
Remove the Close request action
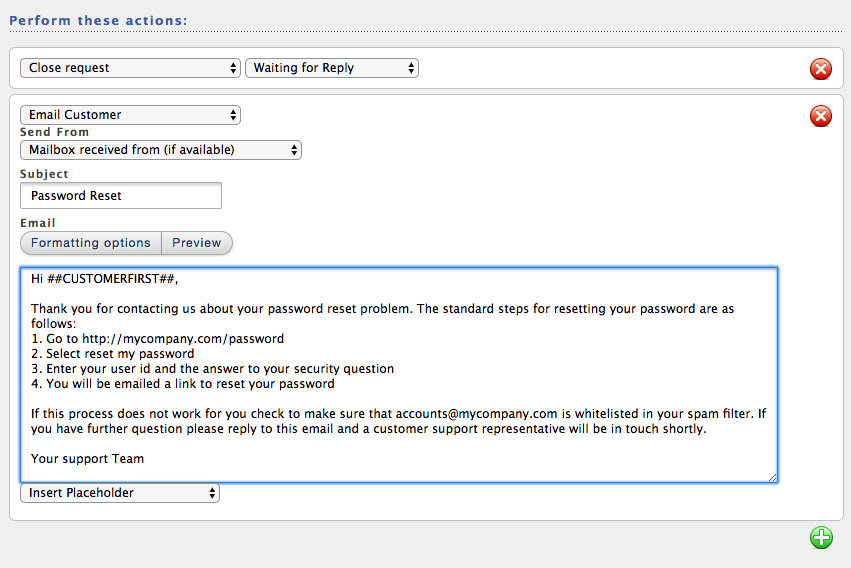coord(821,69)
